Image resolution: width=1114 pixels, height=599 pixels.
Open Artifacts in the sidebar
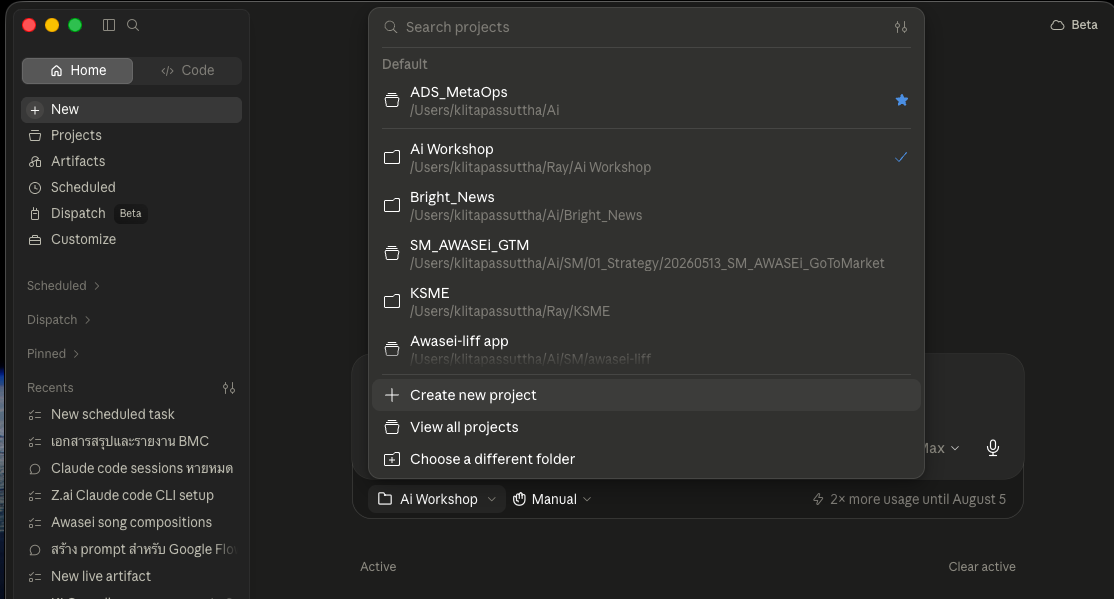tap(131, 161)
